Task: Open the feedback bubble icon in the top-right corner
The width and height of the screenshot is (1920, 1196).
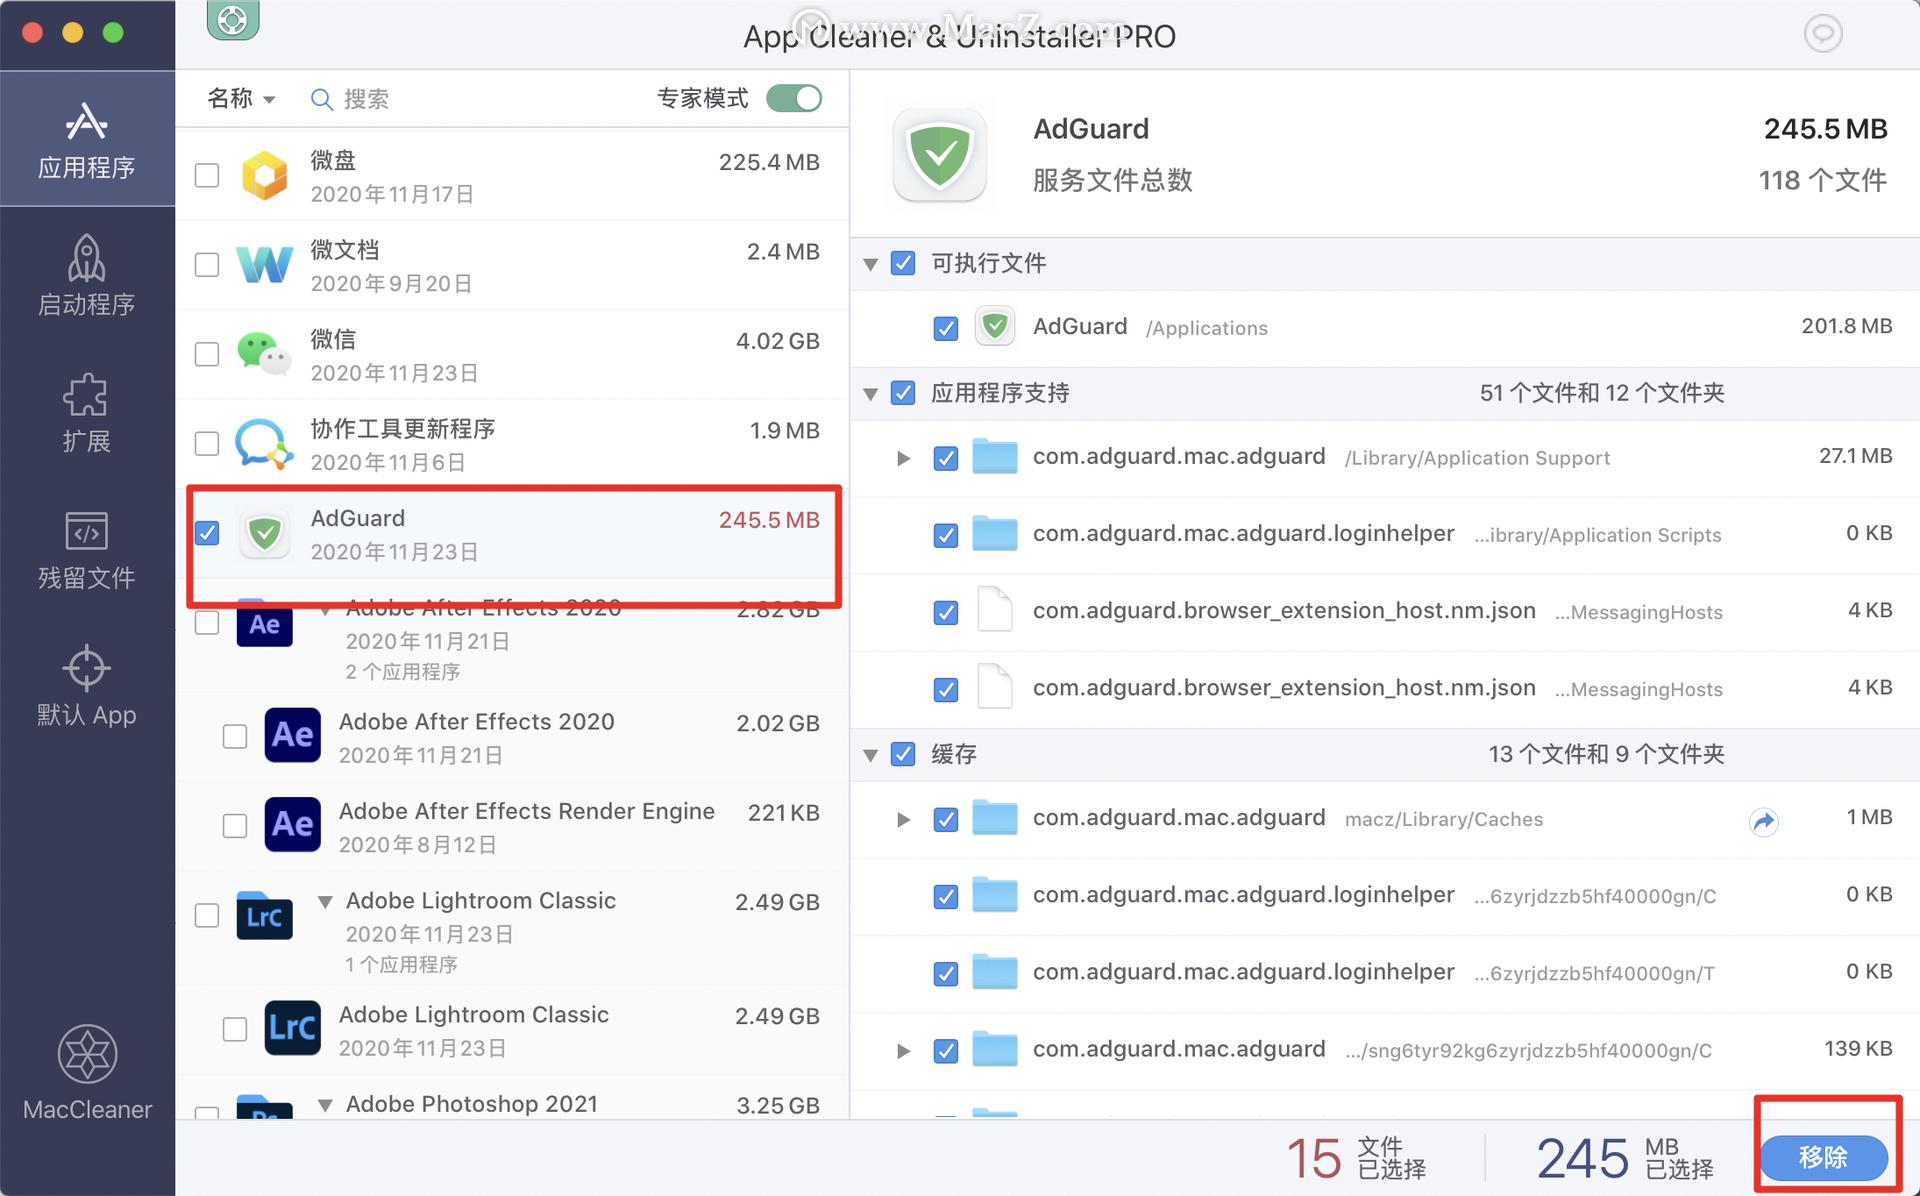Action: point(1822,33)
